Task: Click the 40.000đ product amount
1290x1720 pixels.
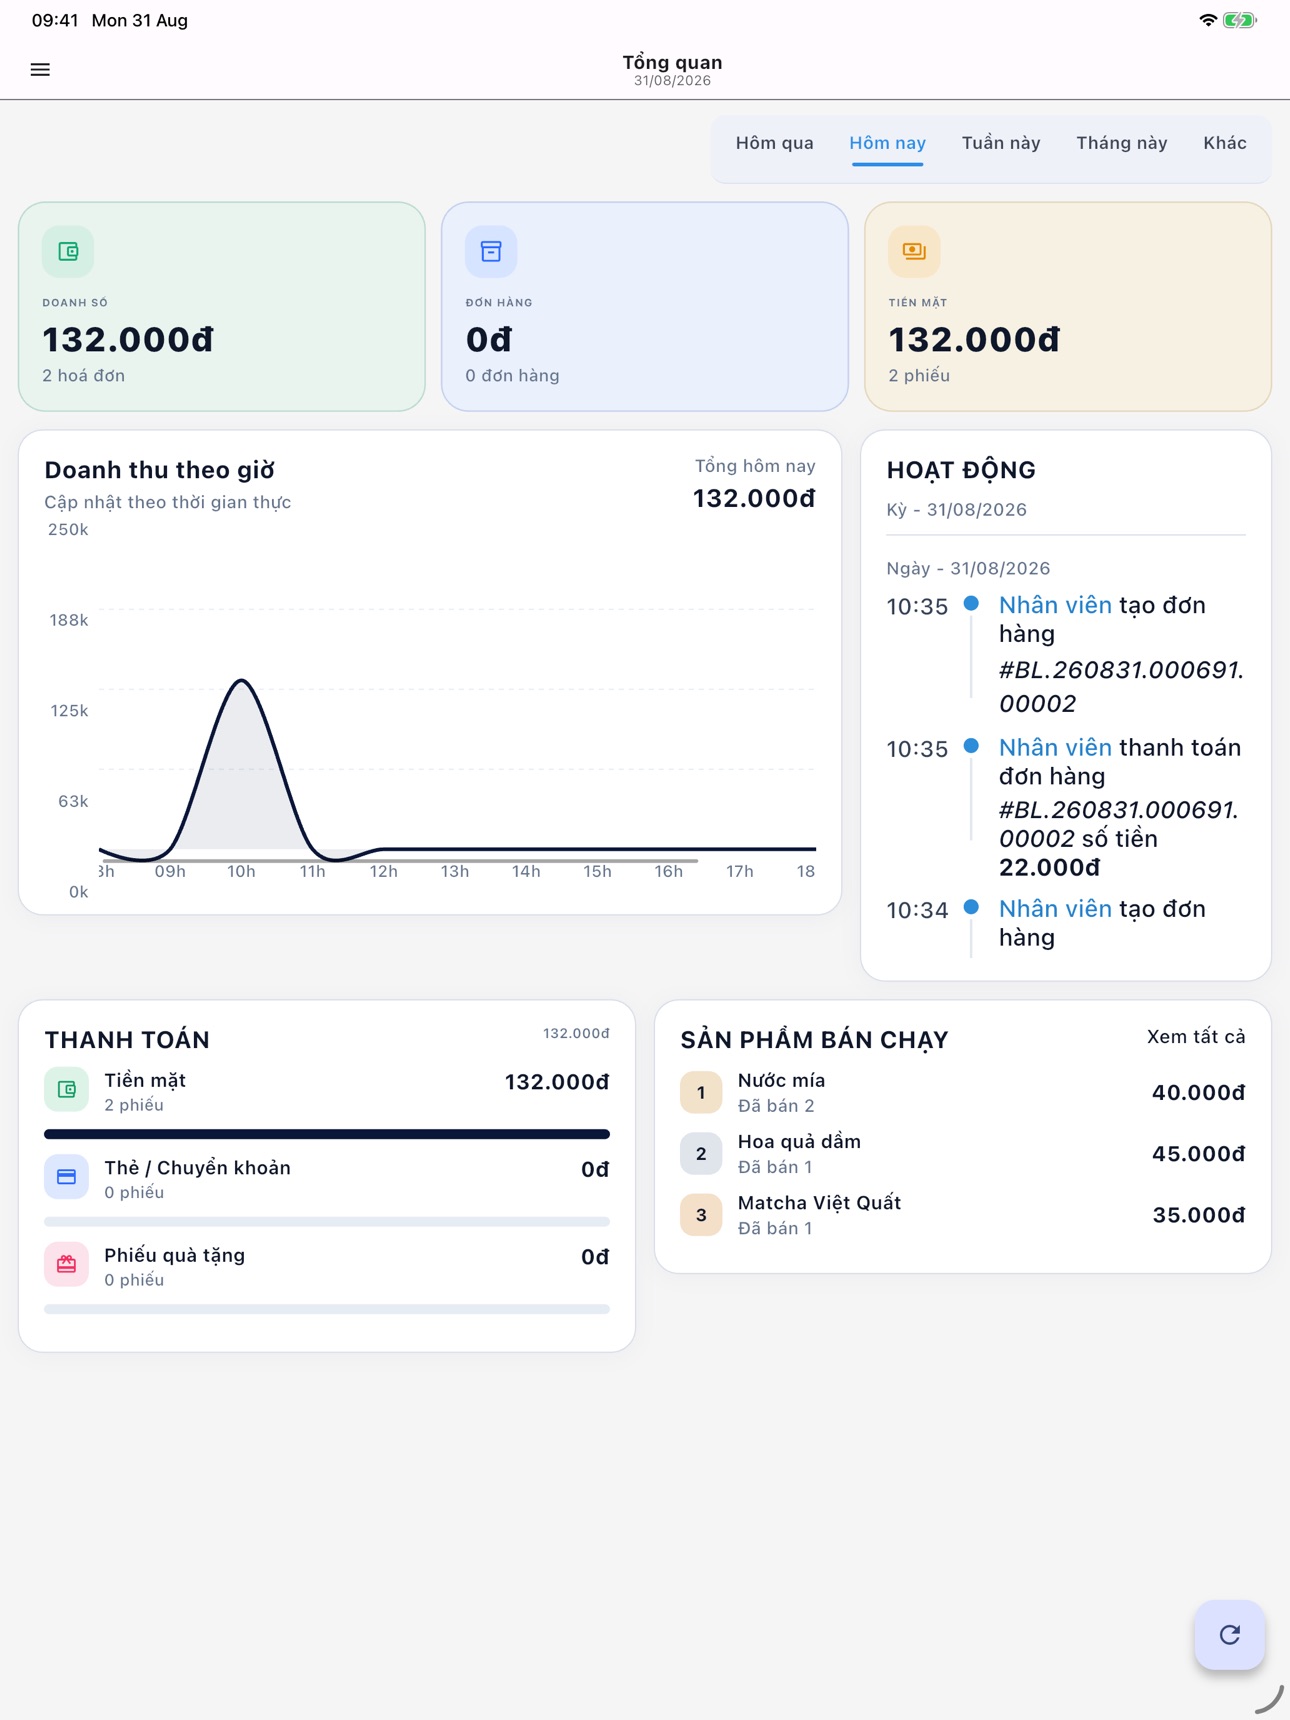Action: [1198, 1093]
